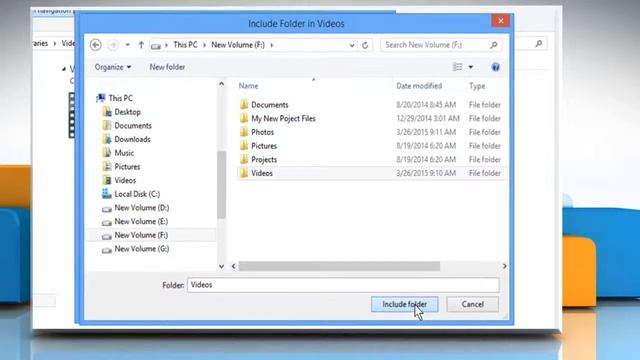Image resolution: width=640 pixels, height=360 pixels.
Task: Click the 12/29/2014 3:01 AM date cell
Action: [428, 118]
